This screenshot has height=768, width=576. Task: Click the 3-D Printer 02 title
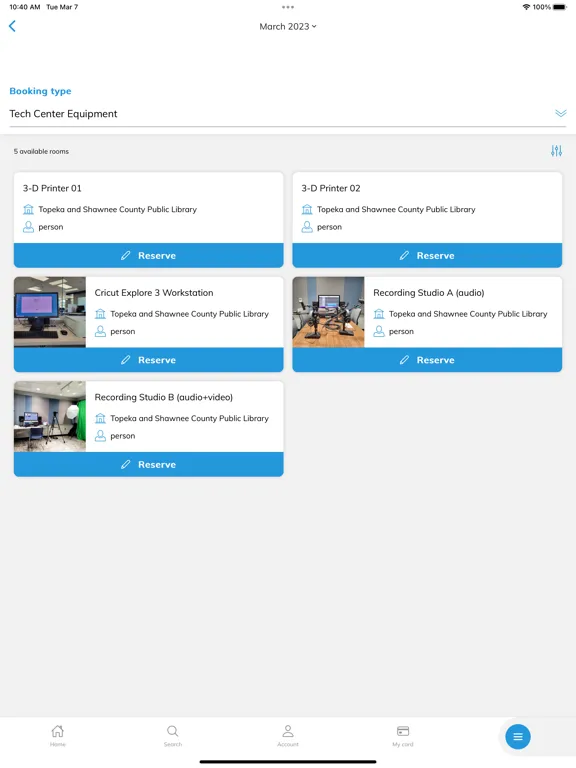(331, 188)
